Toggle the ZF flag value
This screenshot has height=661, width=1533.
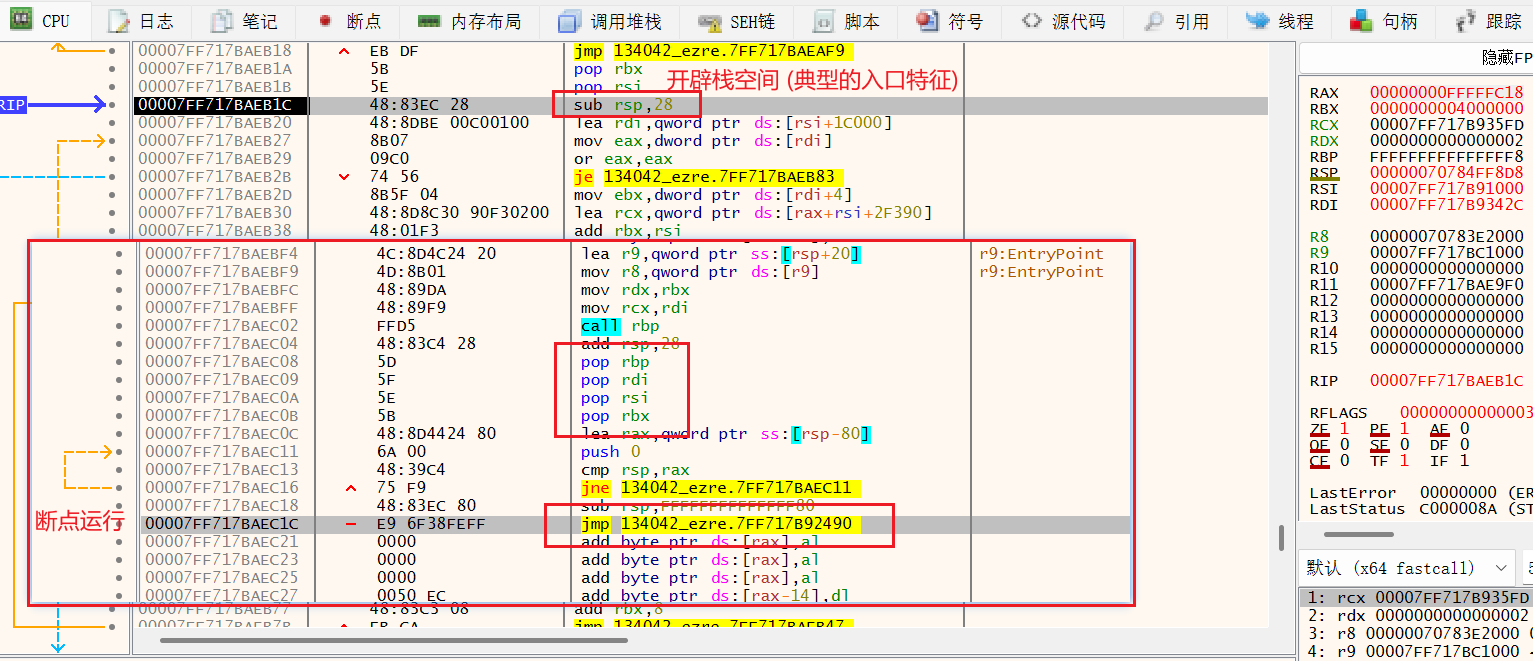(1344, 429)
